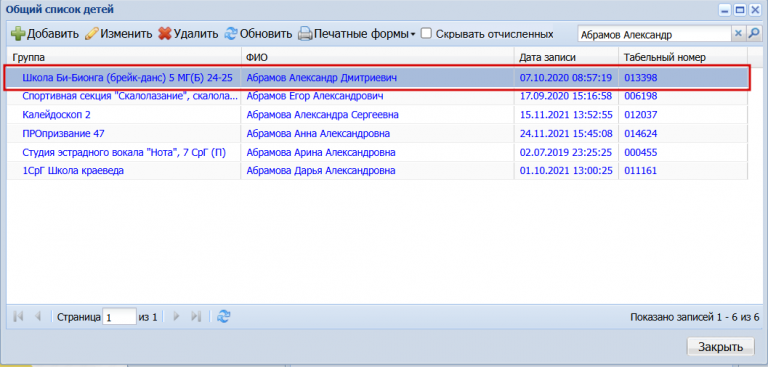Click the date 01.10.2021 13:00:25
Screen dimensions: 768x367
pos(567,171)
